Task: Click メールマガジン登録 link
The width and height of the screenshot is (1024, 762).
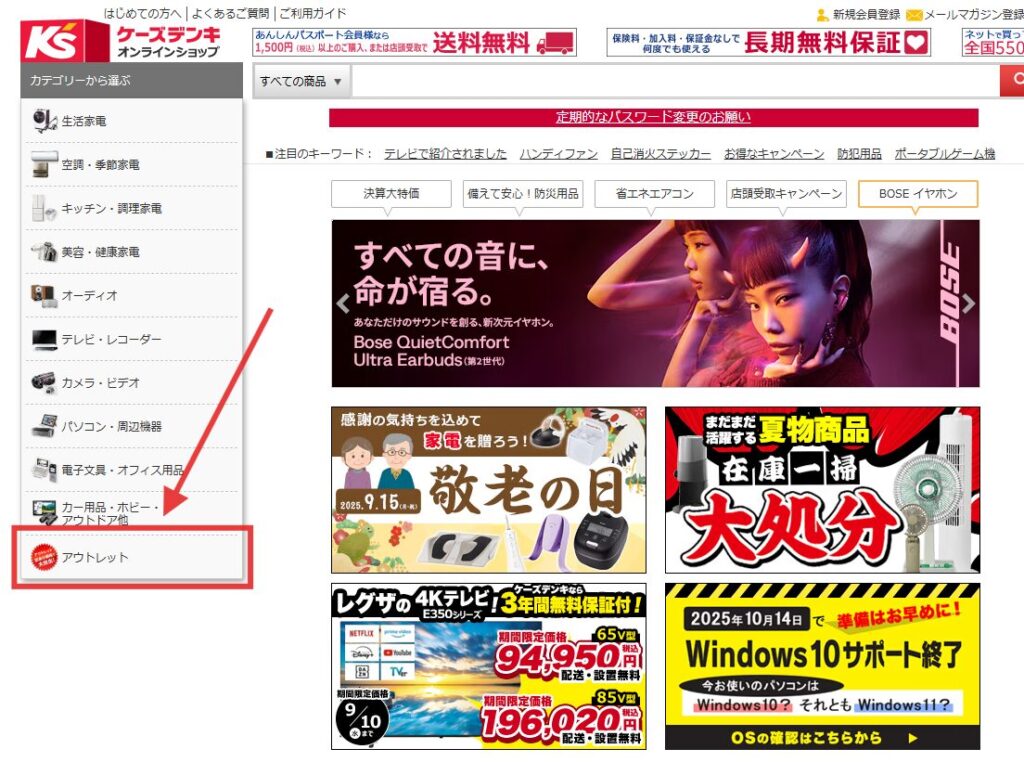Action: pyautogui.click(x=974, y=14)
